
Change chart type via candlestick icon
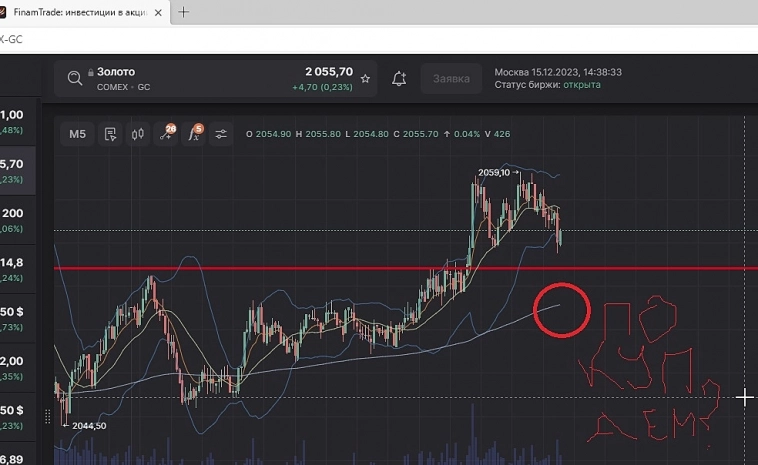138,134
